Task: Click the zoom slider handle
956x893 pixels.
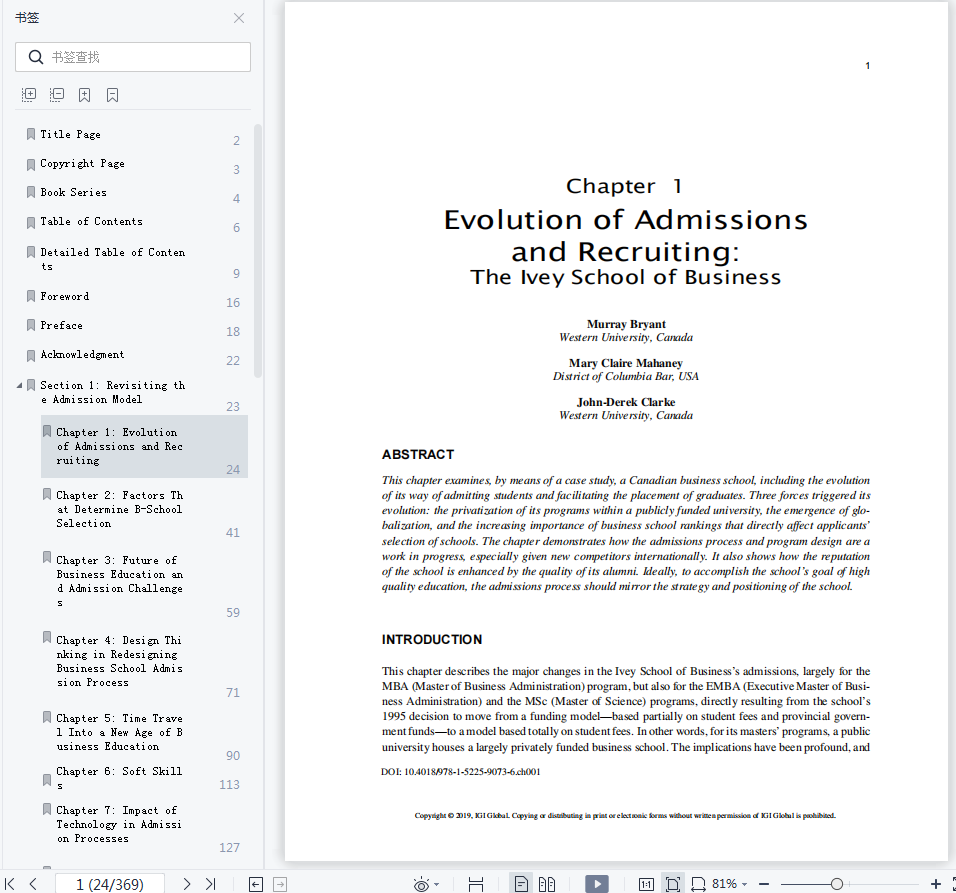Action: 837,884
